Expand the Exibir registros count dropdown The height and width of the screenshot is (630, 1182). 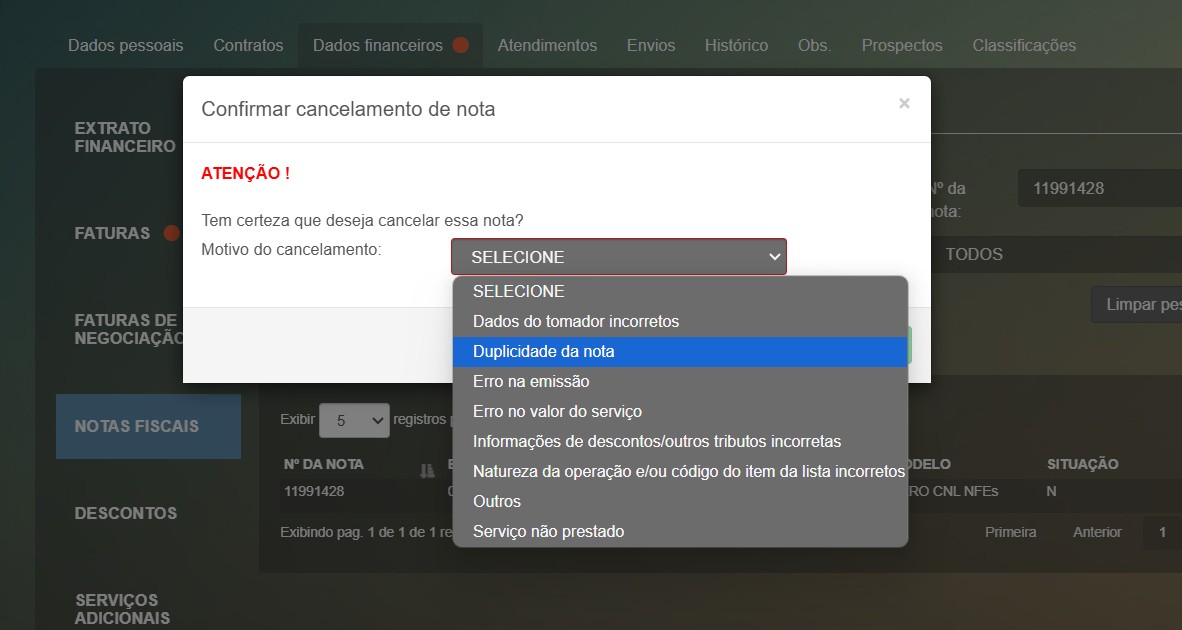pyautogui.click(x=353, y=421)
